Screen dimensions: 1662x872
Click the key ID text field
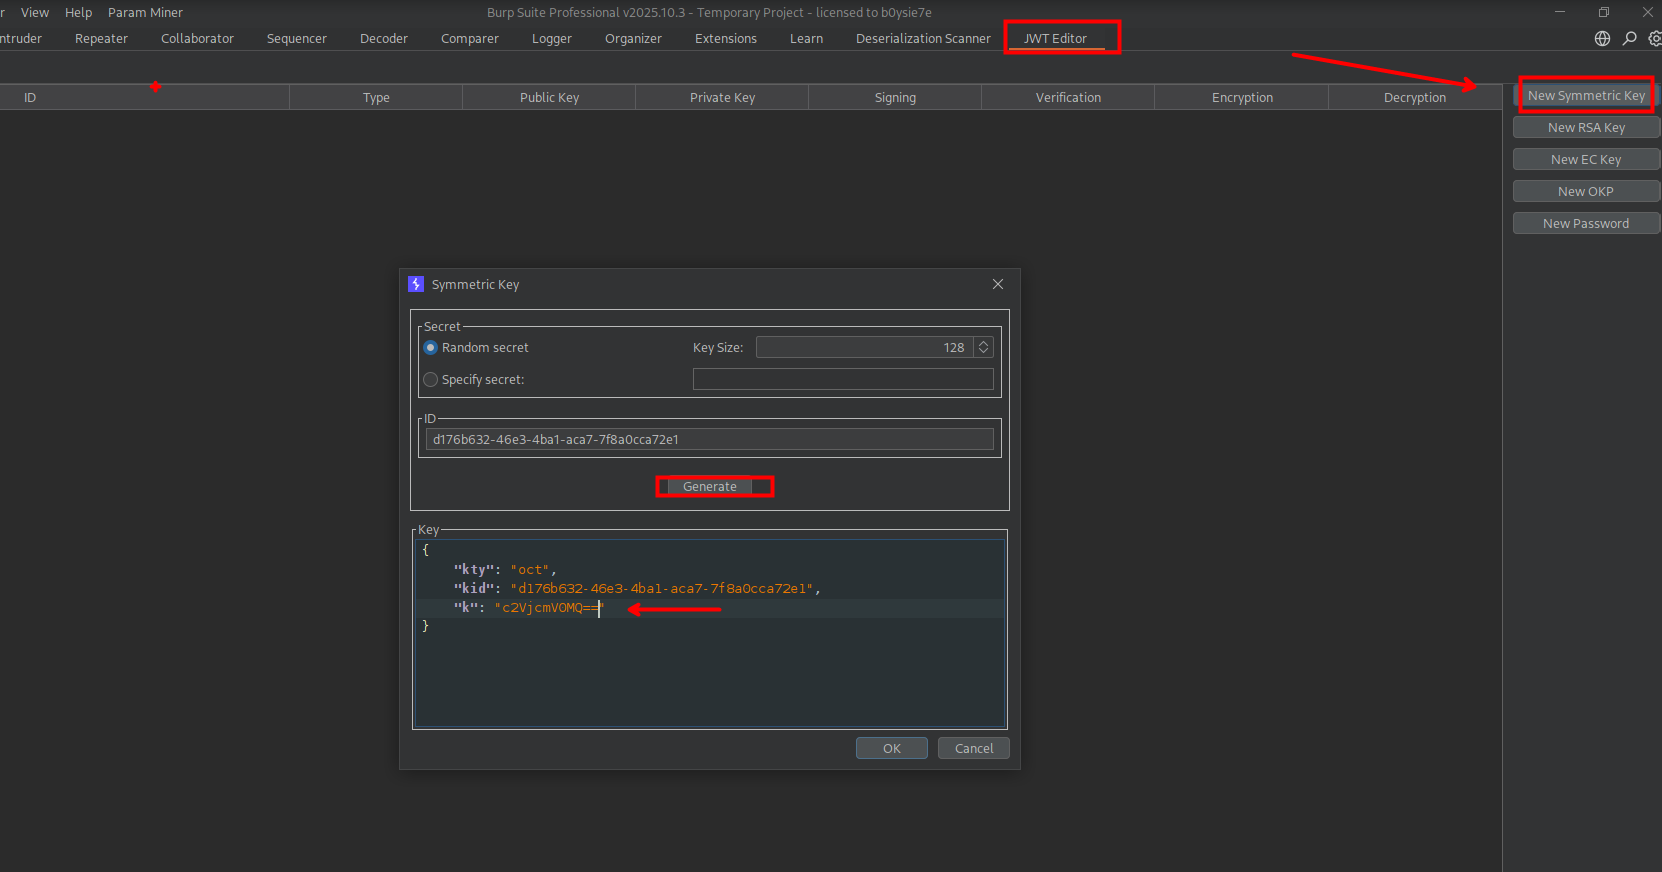pyautogui.click(x=709, y=440)
